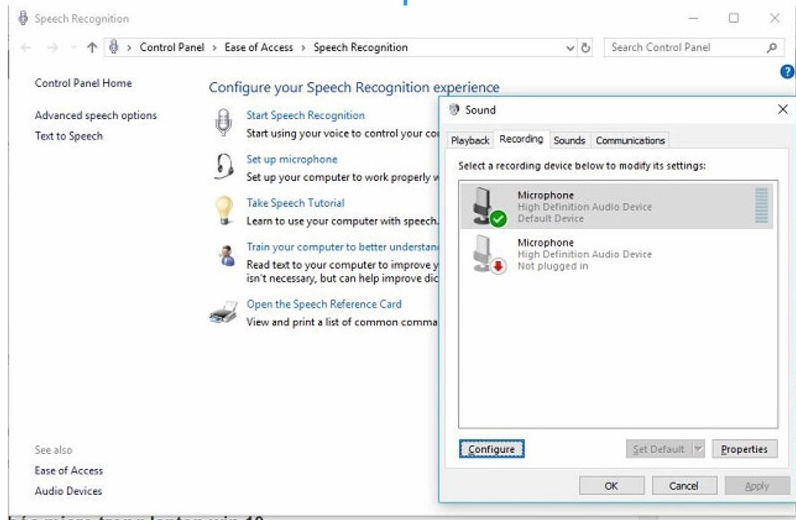This screenshot has height=520, width=796.
Task: Click the microphone level meter bar
Action: pos(762,205)
